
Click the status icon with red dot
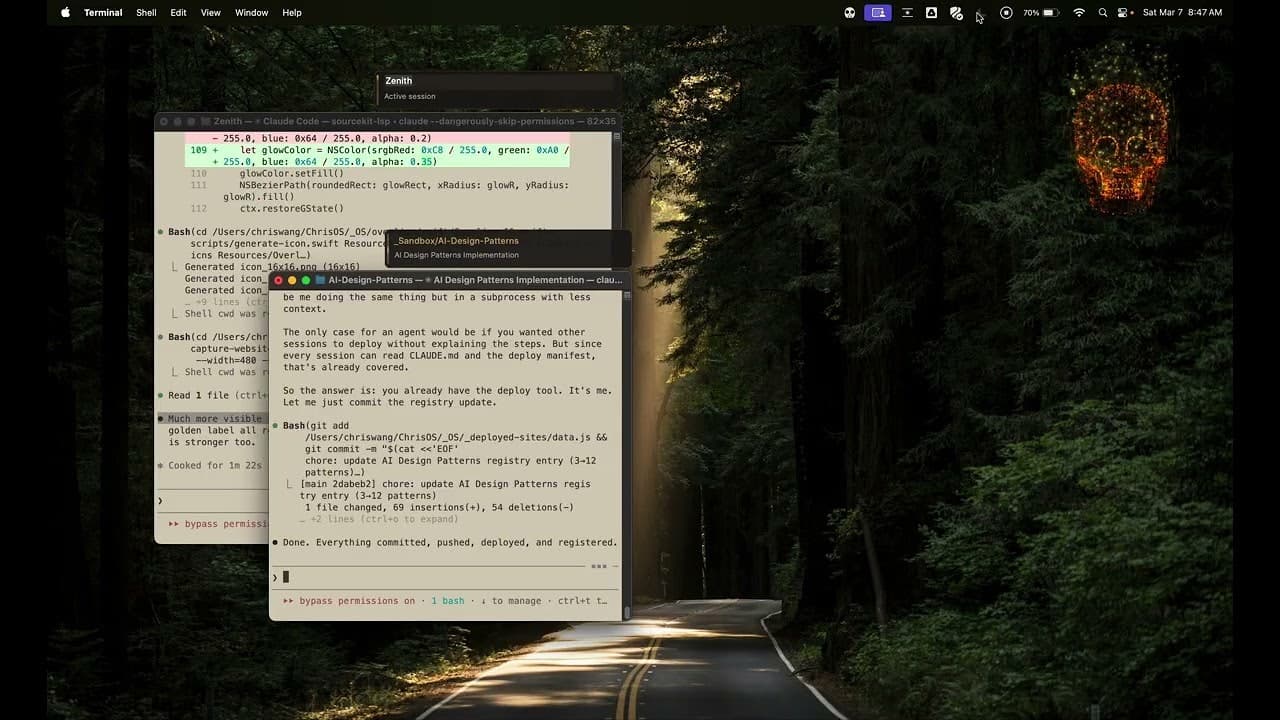[x=1125, y=13]
